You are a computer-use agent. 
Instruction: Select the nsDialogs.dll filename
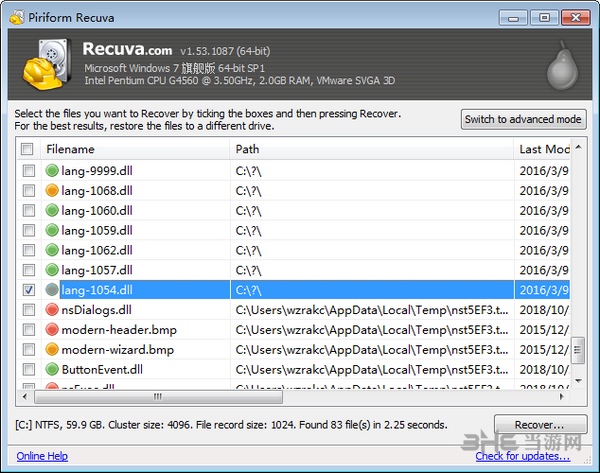coord(96,310)
